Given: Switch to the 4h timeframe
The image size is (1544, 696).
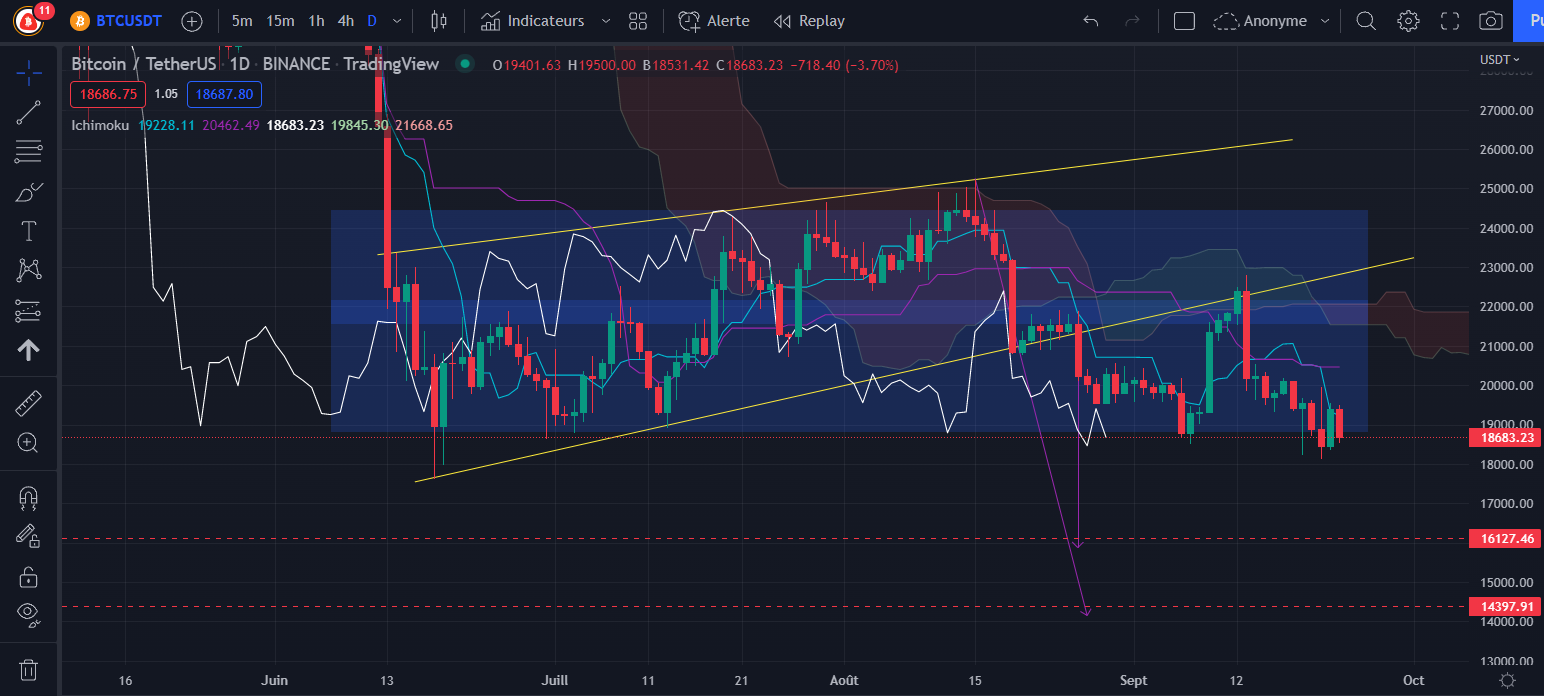Looking at the screenshot, I should pos(346,20).
